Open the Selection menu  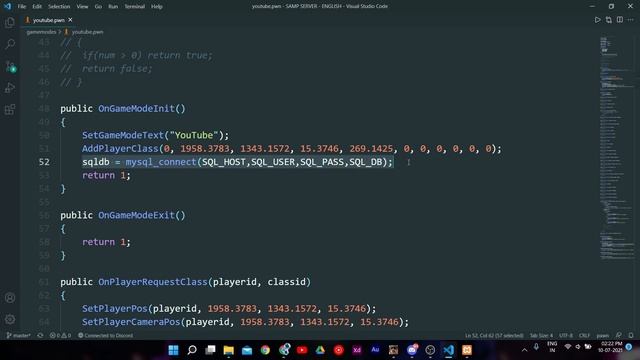pos(59,6)
